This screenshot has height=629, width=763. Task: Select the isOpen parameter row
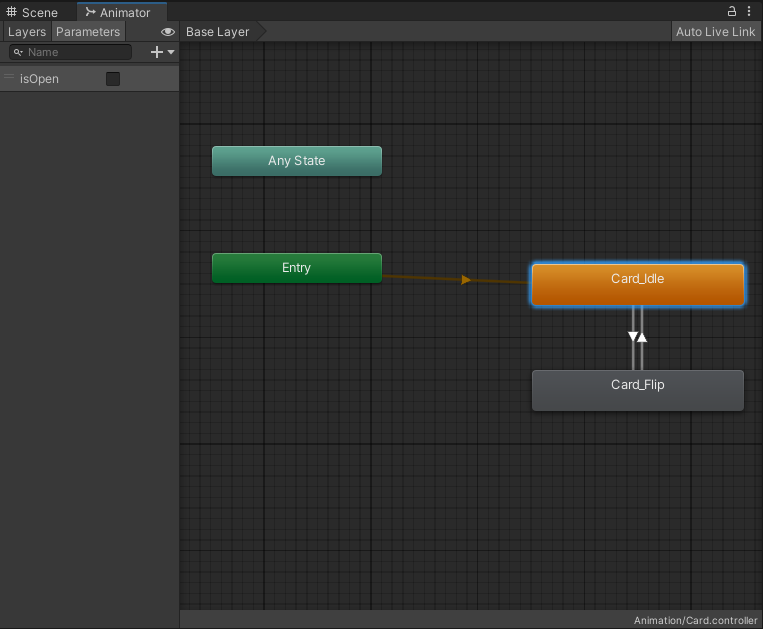pos(90,79)
